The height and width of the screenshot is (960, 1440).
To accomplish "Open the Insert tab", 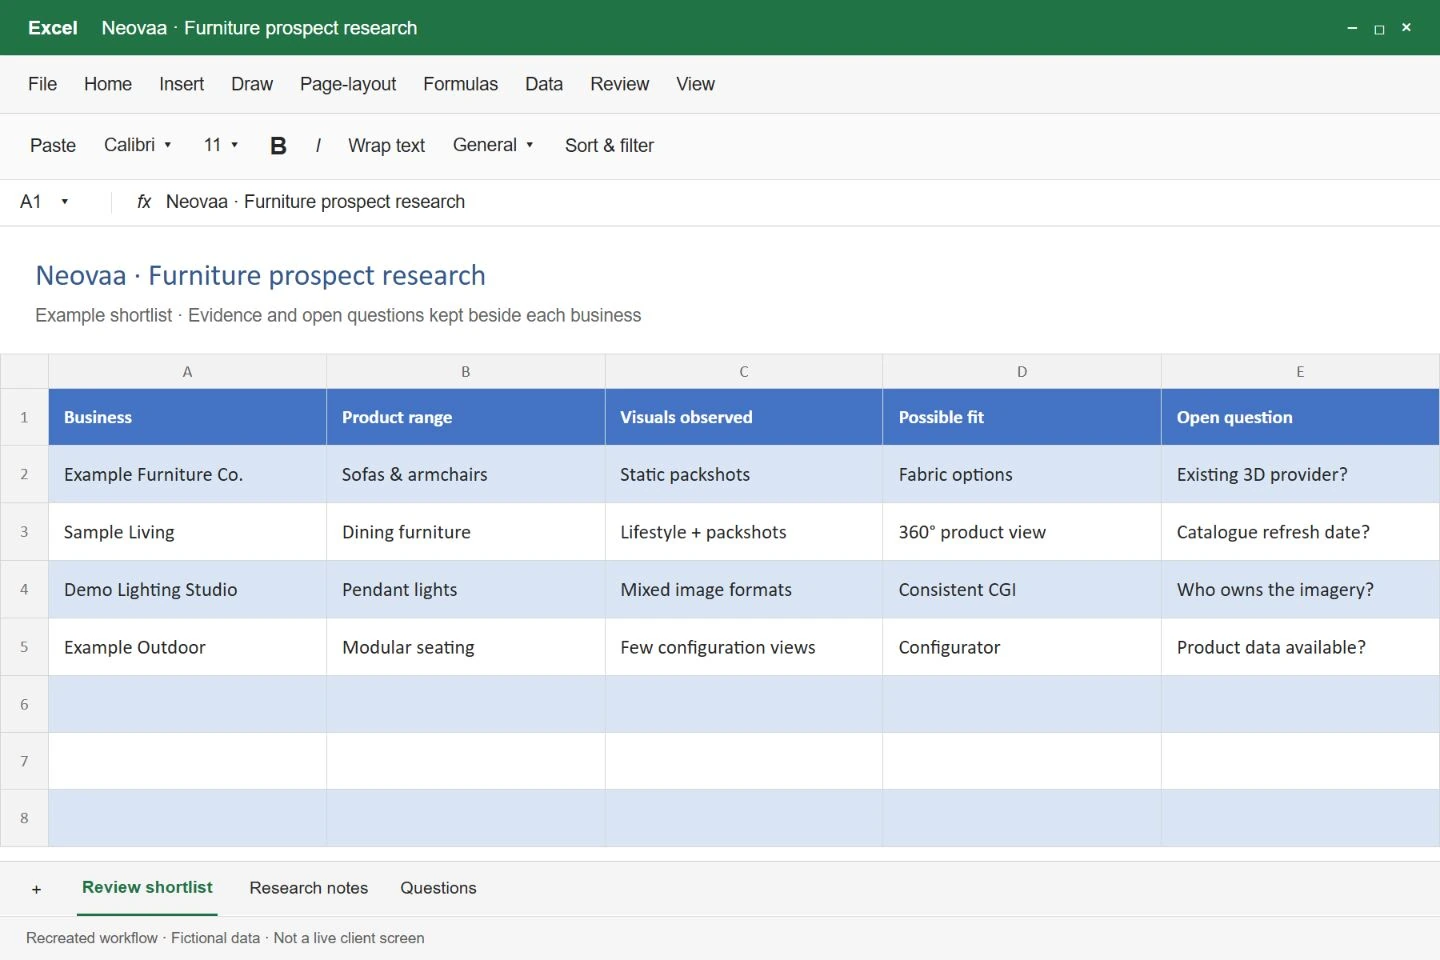I will point(181,84).
